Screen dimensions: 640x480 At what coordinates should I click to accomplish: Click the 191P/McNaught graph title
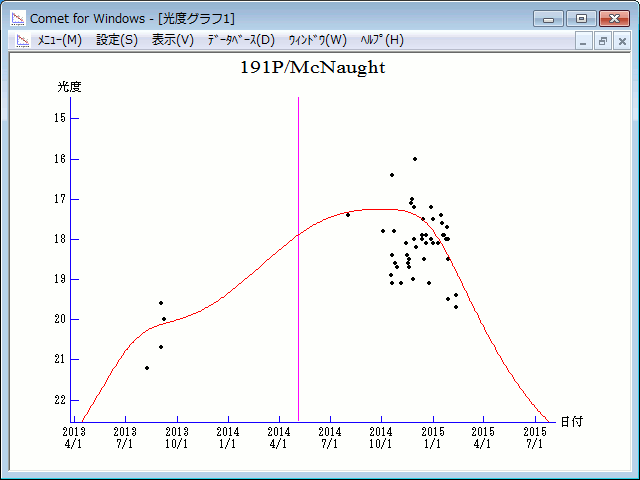point(312,68)
